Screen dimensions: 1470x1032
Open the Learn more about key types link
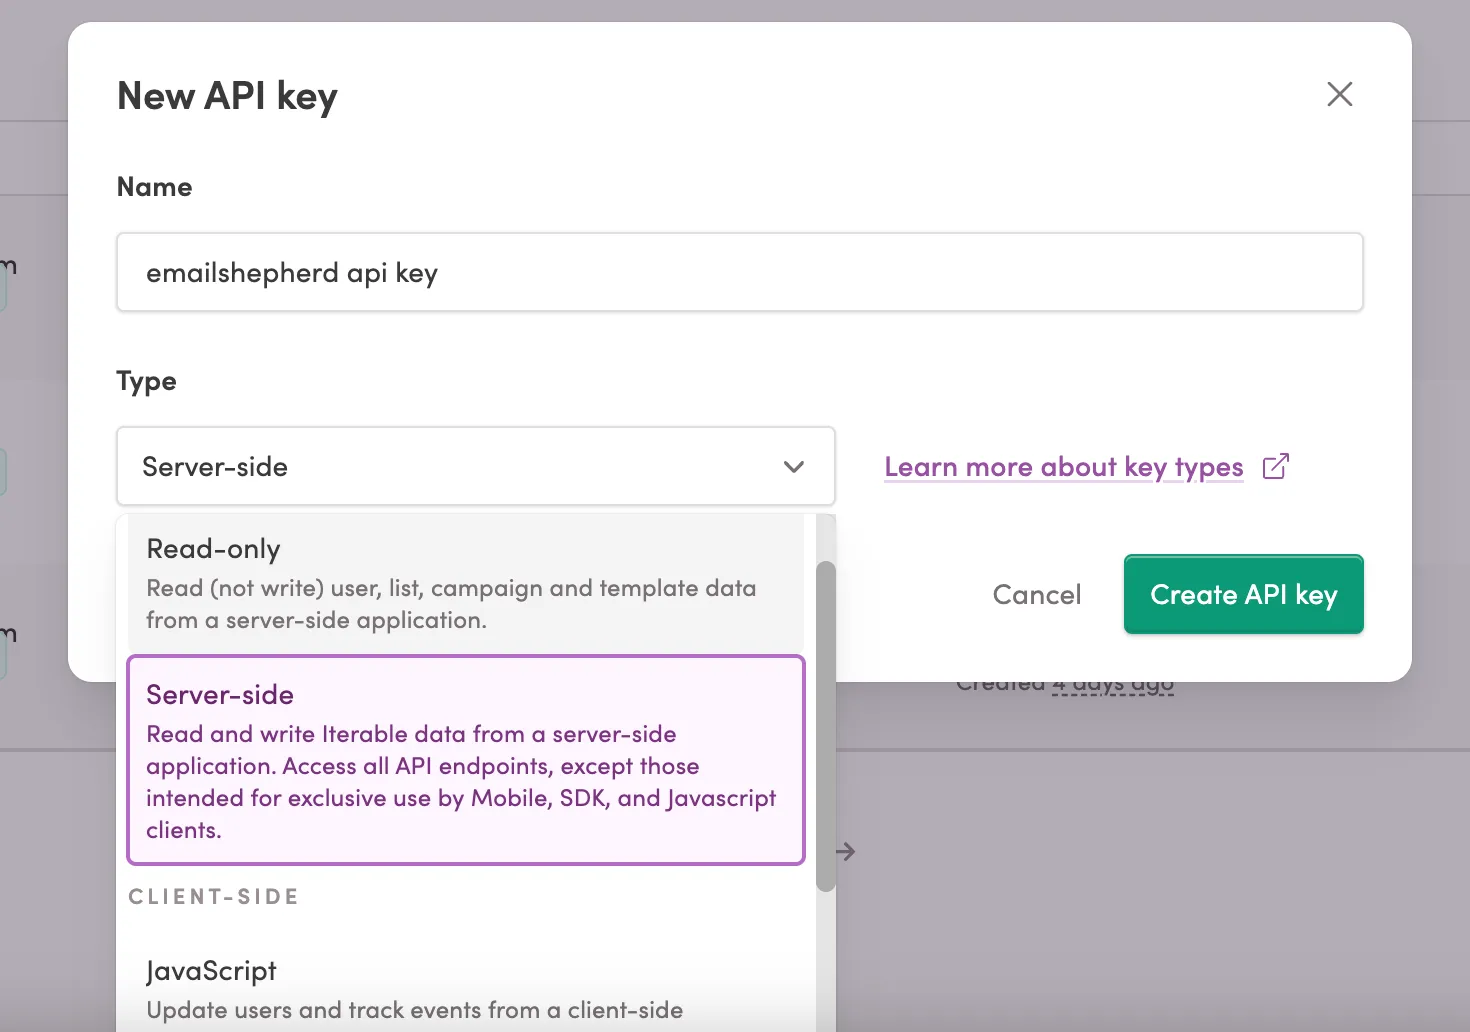click(x=1063, y=466)
